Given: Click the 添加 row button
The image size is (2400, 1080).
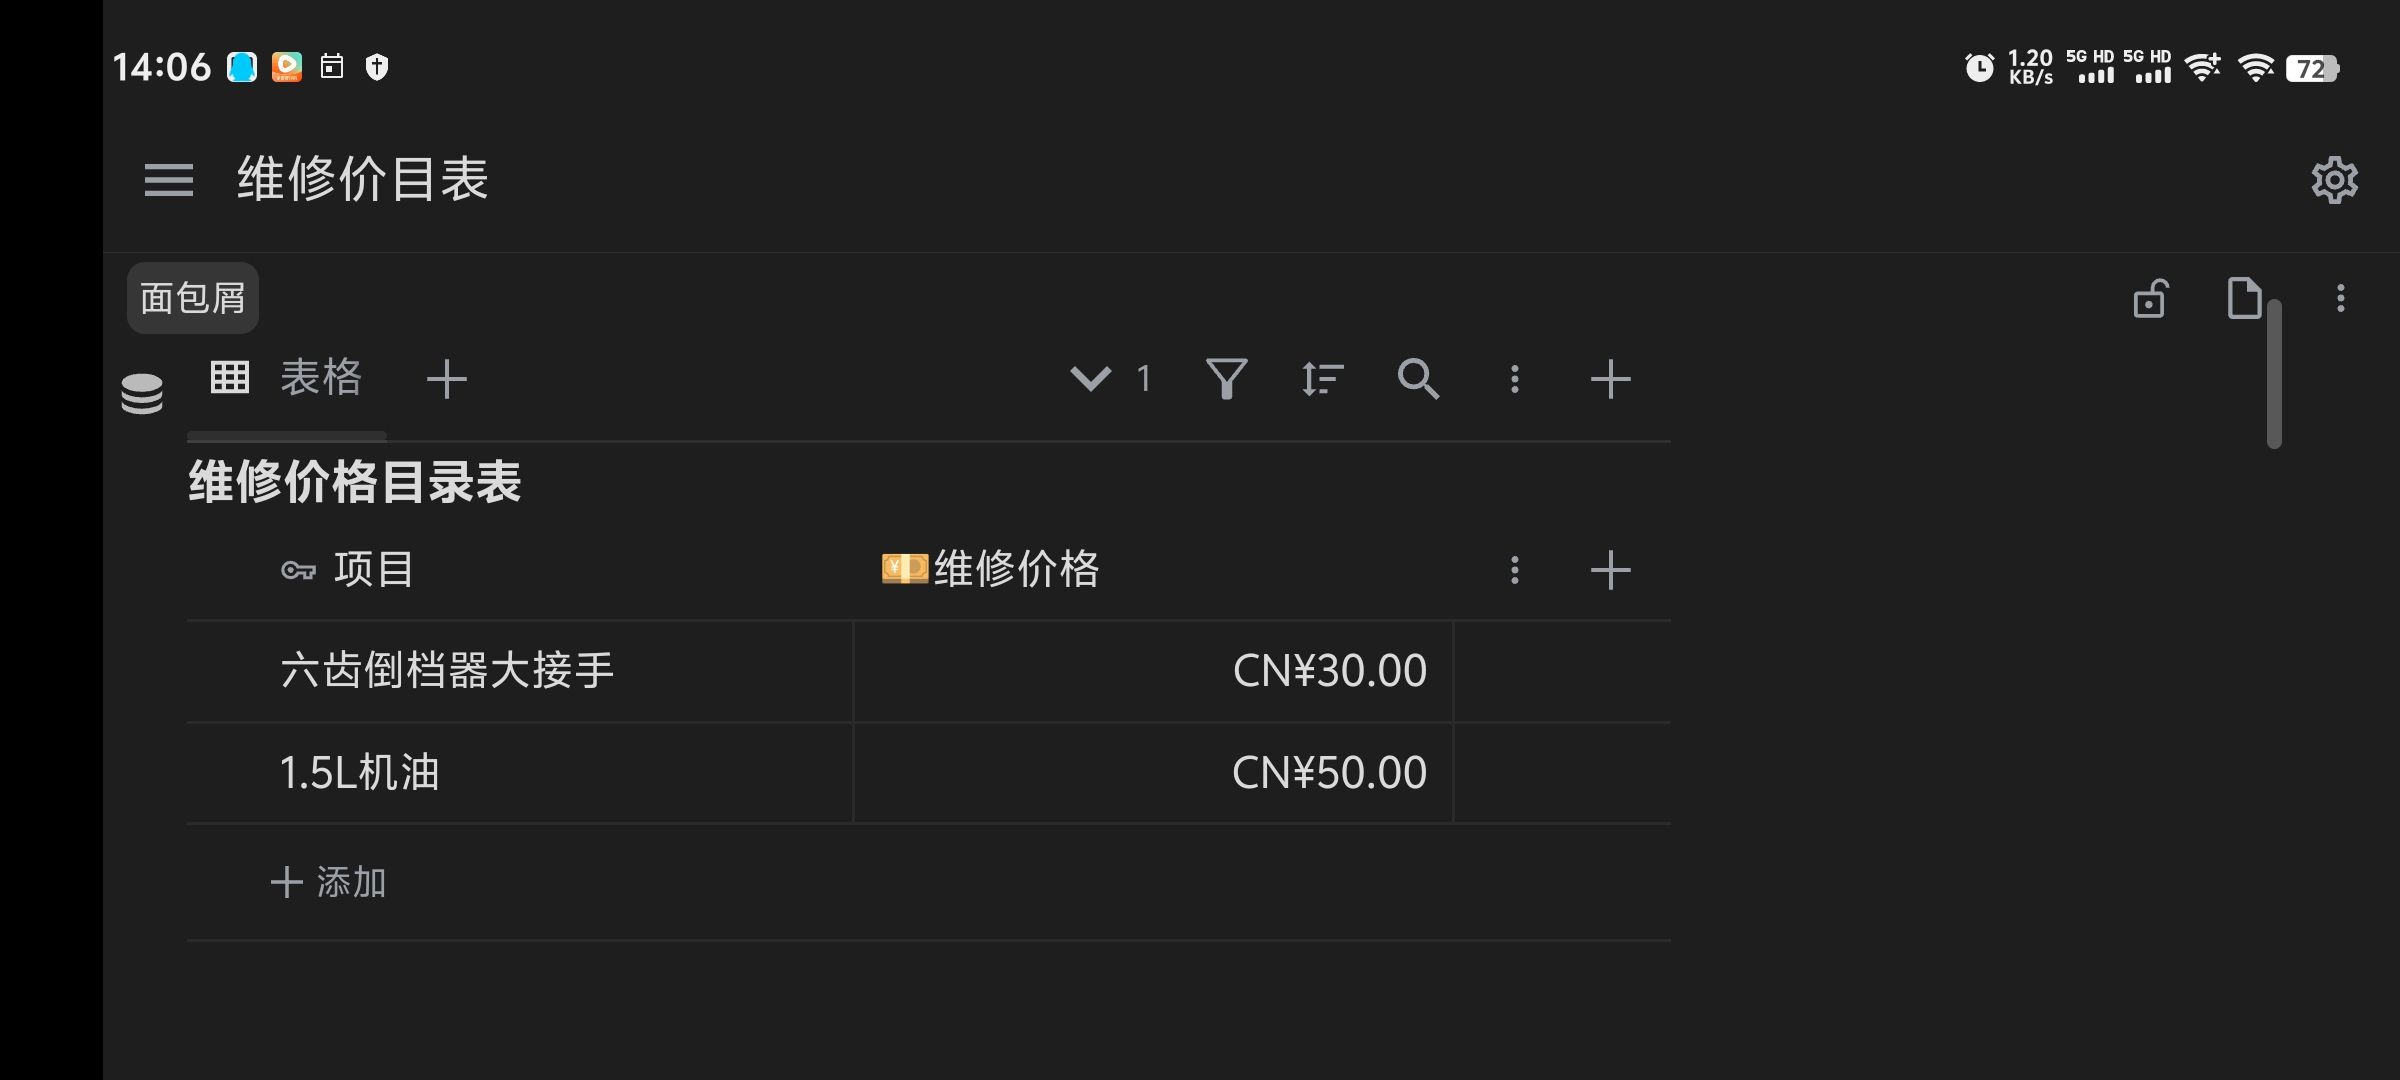Looking at the screenshot, I should [x=330, y=882].
